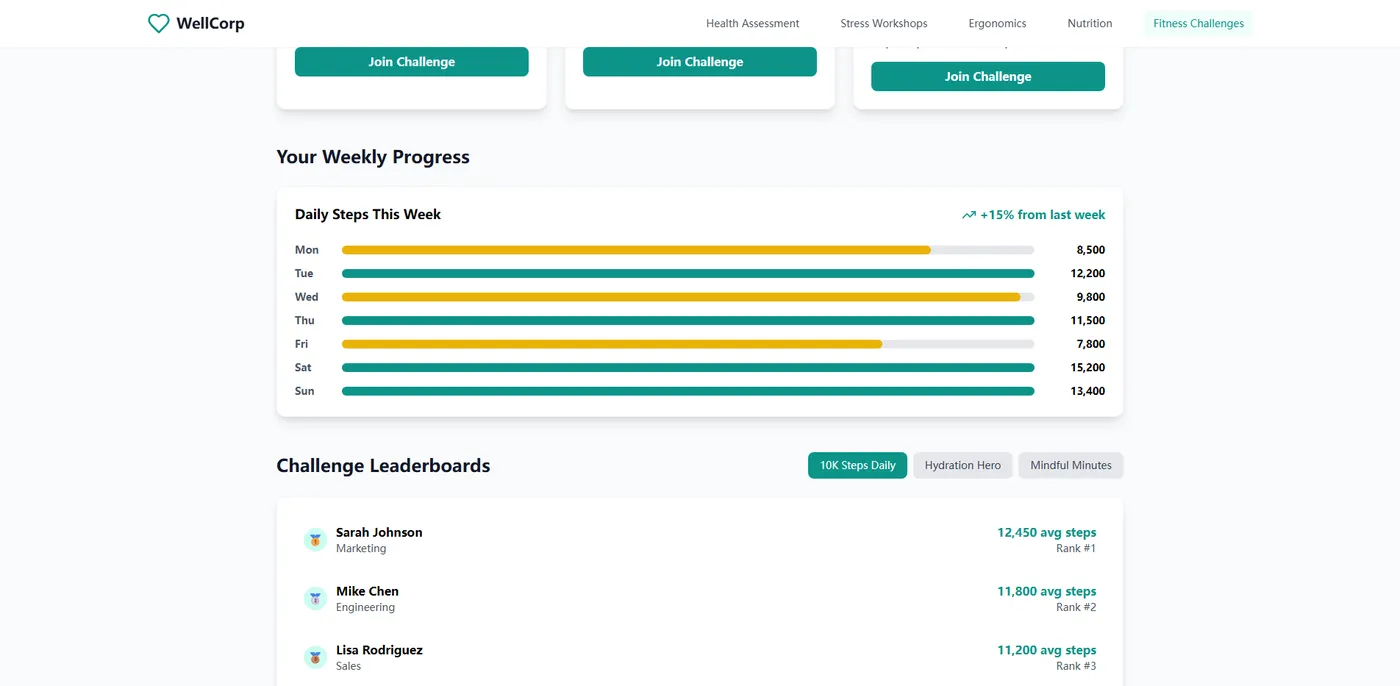The width and height of the screenshot is (1400, 686).
Task: Click the 'Challenge Leaderboards' heading
Action: tap(383, 465)
